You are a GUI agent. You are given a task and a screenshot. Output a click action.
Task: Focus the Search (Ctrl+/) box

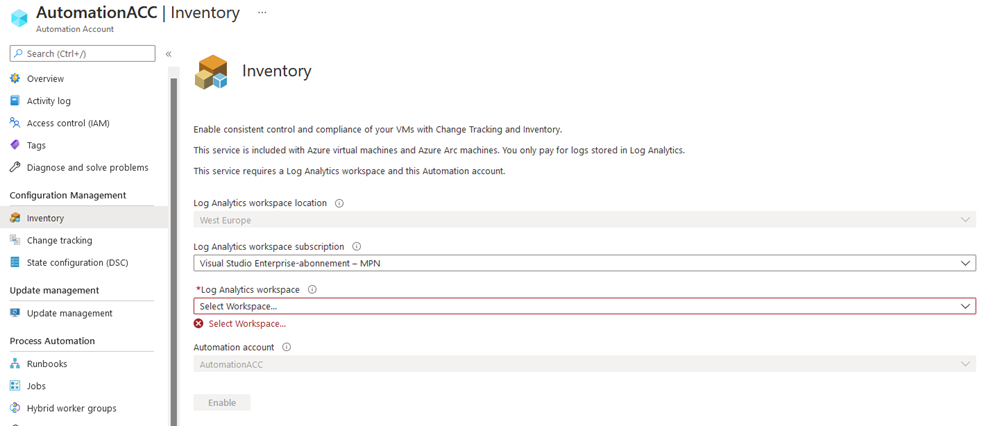pos(83,54)
